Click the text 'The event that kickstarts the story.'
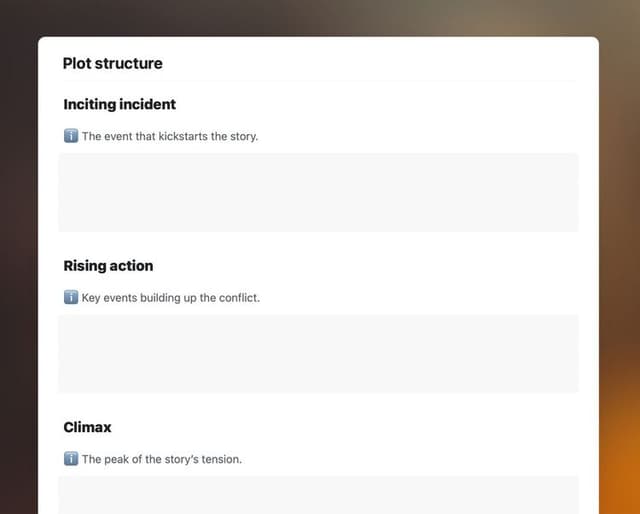 click(170, 136)
